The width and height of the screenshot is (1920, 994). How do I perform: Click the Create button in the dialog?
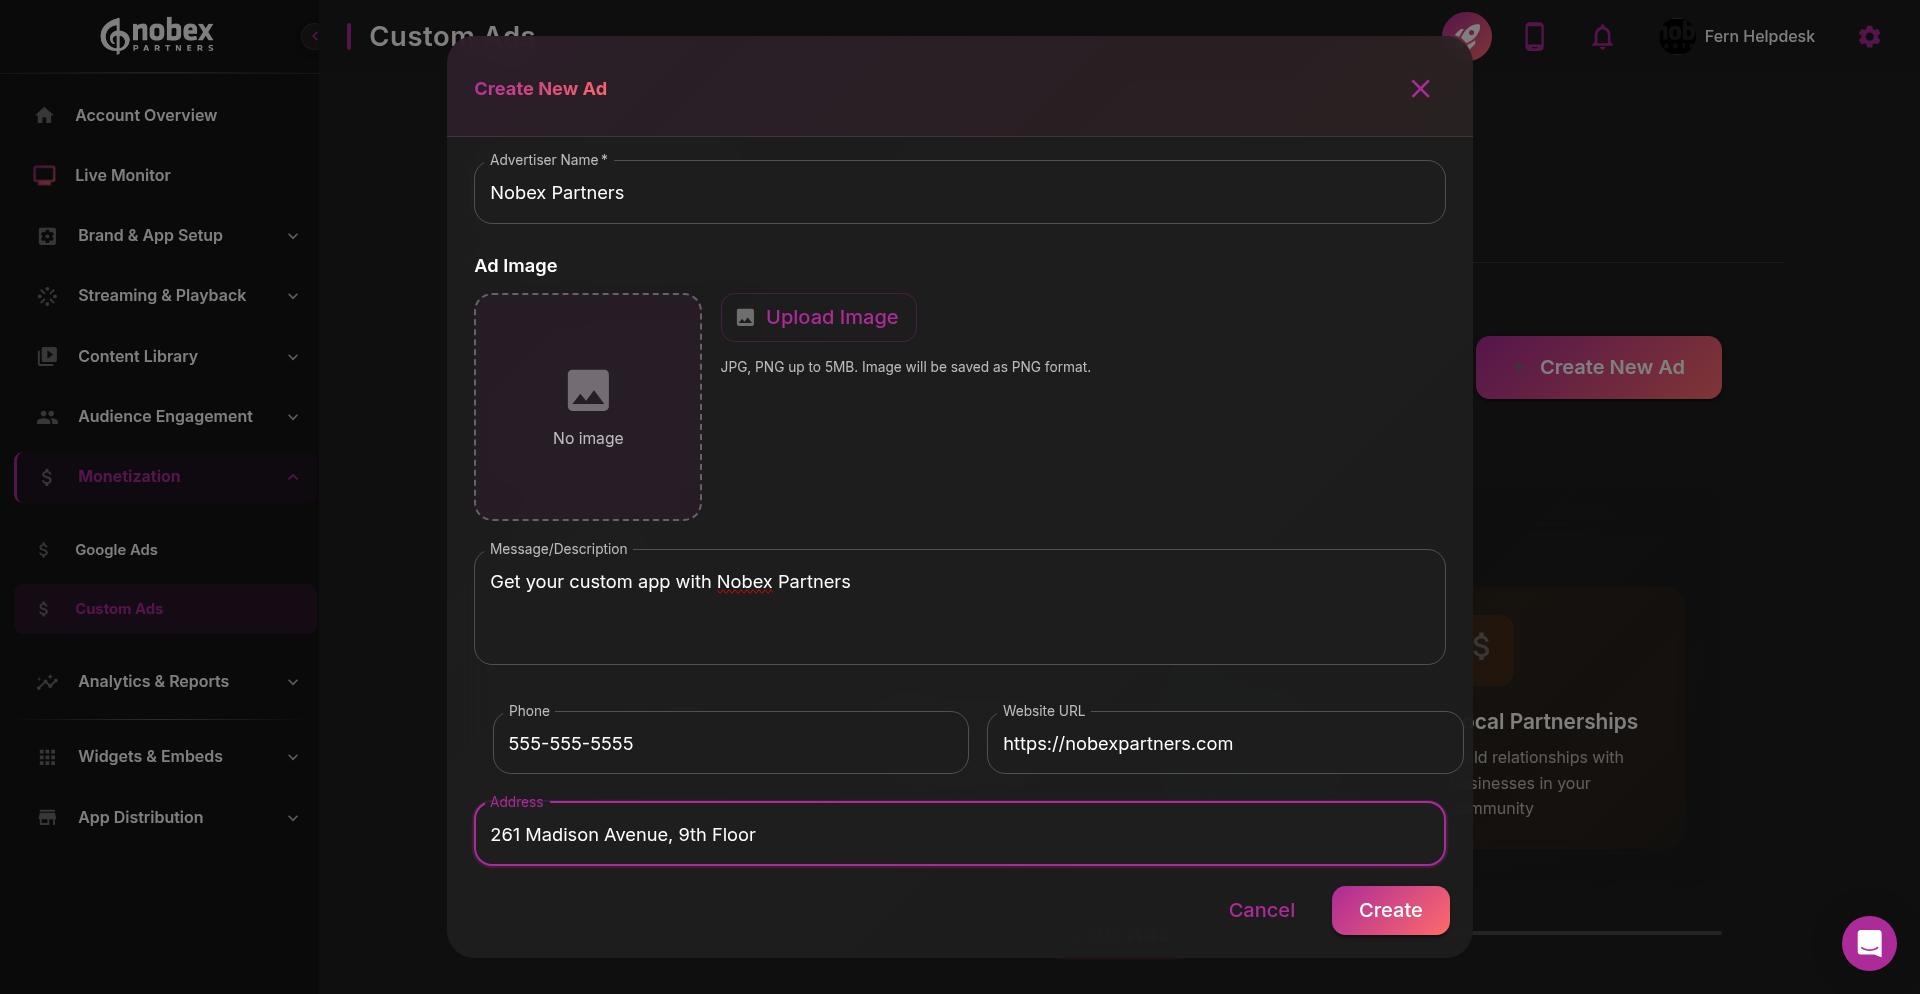(x=1390, y=910)
